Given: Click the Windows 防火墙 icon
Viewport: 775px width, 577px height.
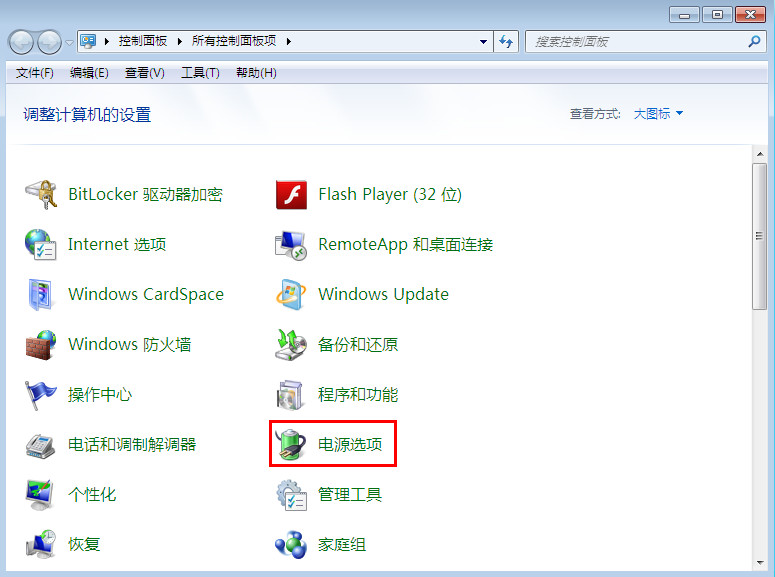Looking at the screenshot, I should click(x=41, y=344).
